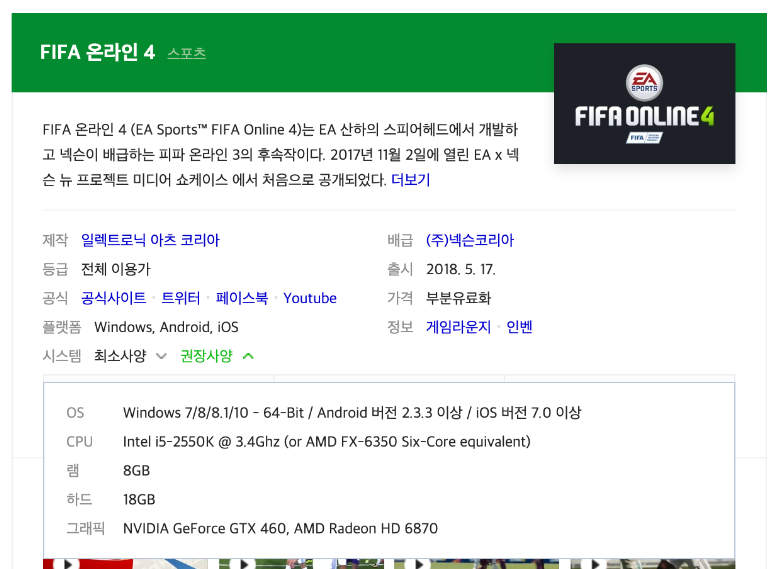
Task: Open the 스포츠 category link
Action: tap(186, 53)
